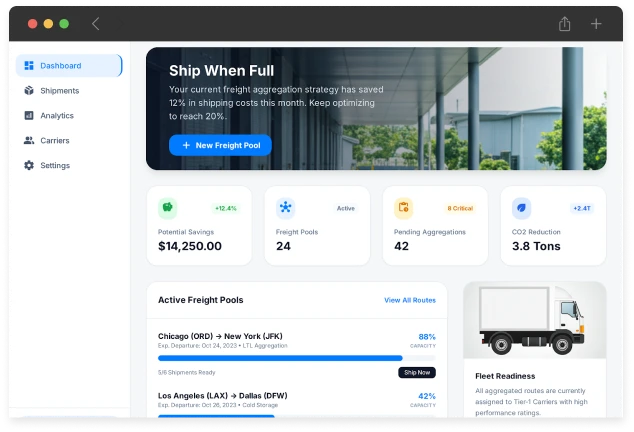Click the piggy bank Potential Savings icon

167,208
